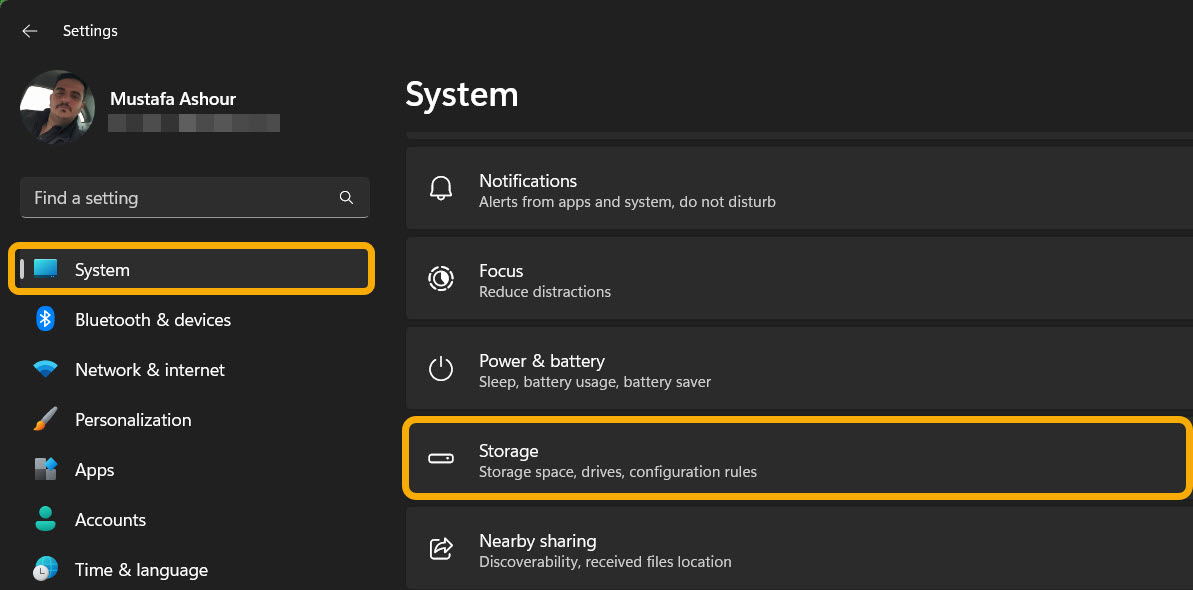The height and width of the screenshot is (590, 1193).
Task: Click the Accounts icon
Action: pos(45,519)
